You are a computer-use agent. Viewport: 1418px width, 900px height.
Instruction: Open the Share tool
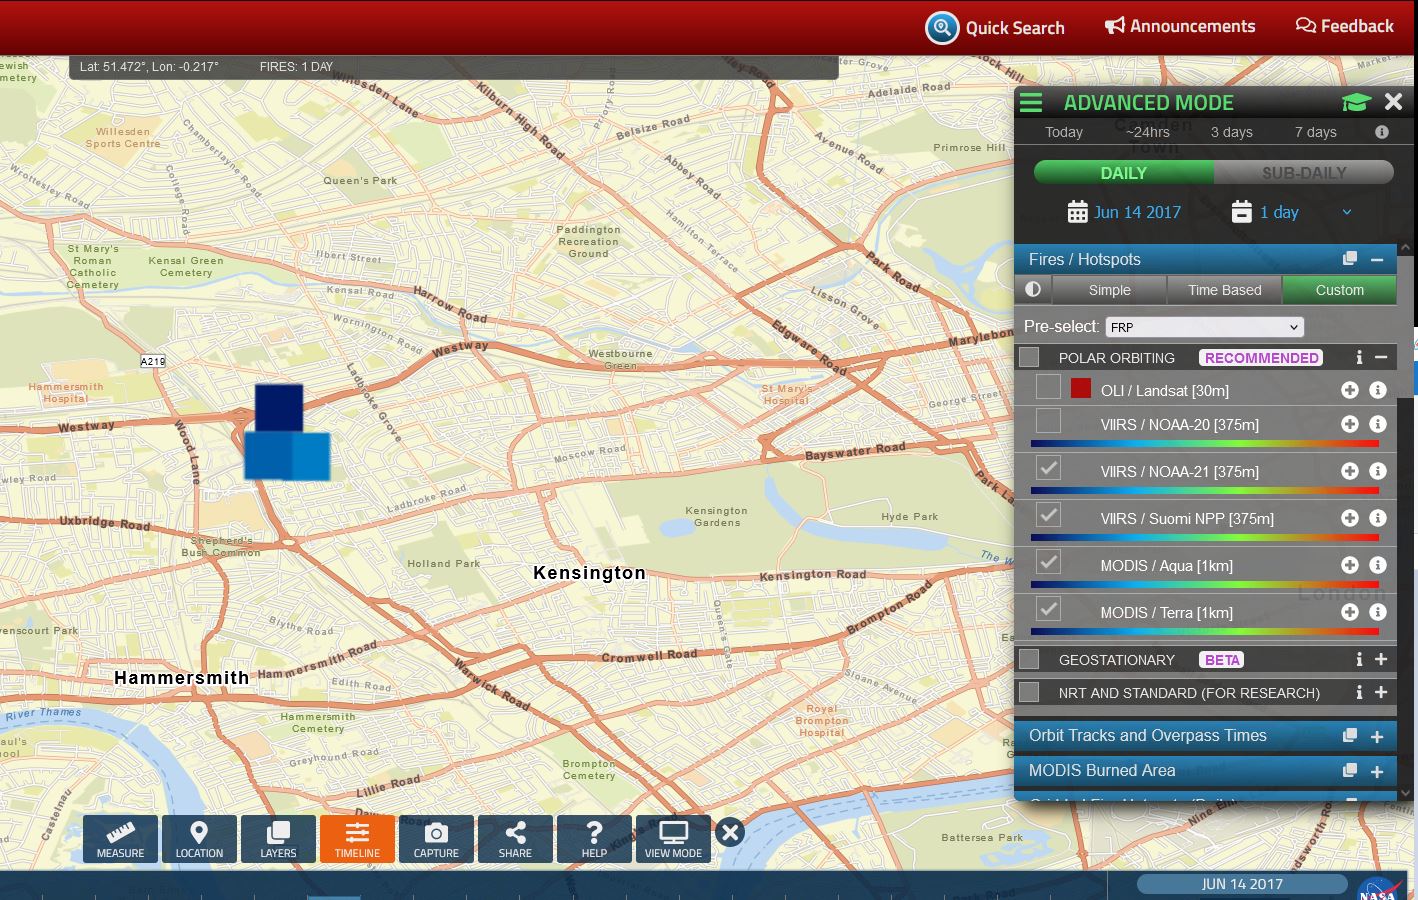pyautogui.click(x=515, y=838)
